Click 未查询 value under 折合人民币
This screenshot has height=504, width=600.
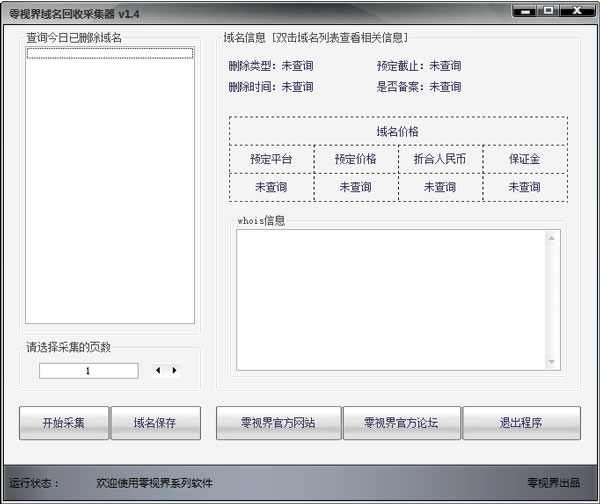pos(440,187)
